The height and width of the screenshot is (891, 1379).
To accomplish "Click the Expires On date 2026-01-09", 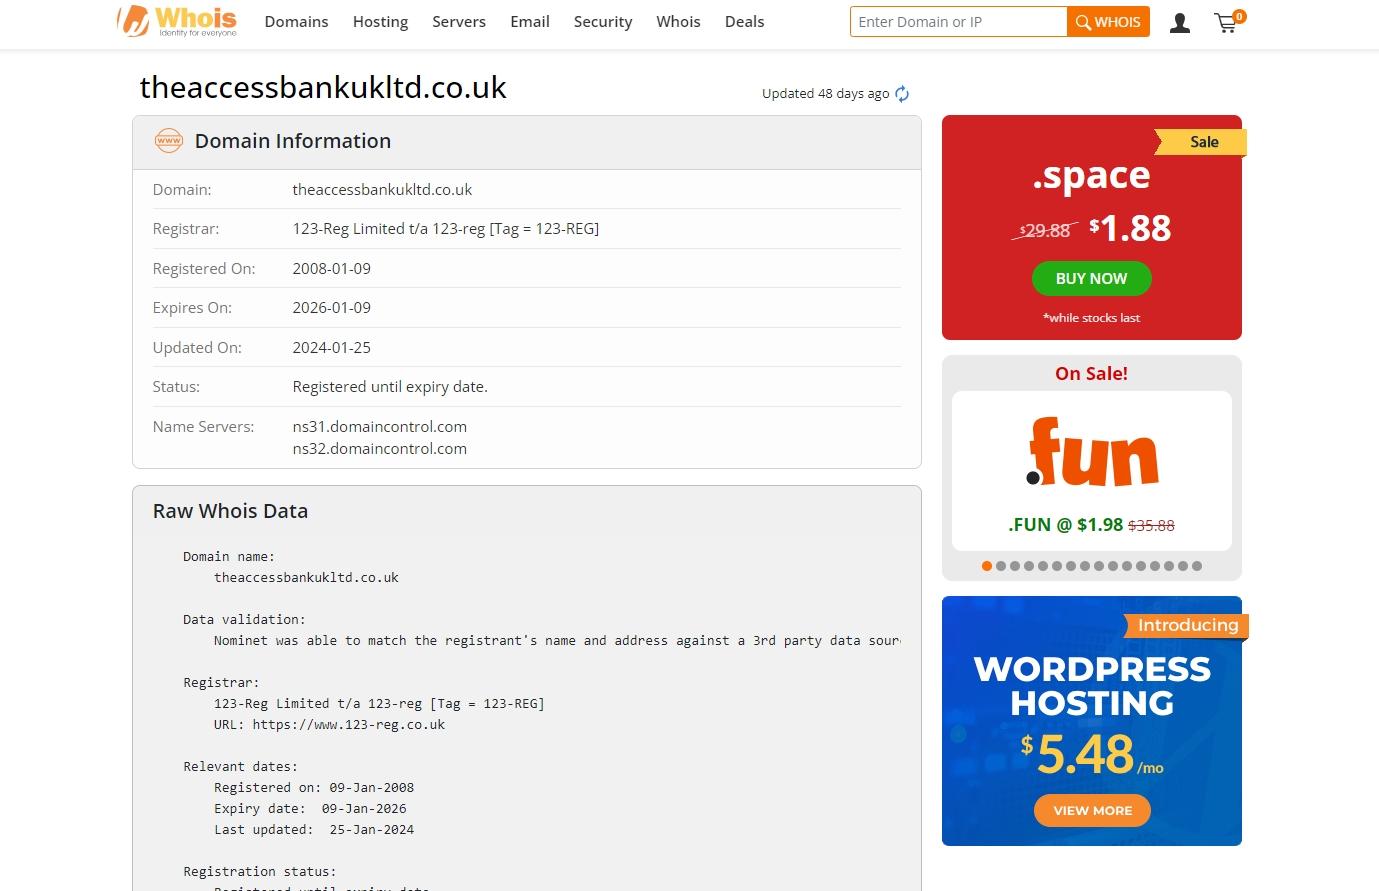I will coord(331,308).
